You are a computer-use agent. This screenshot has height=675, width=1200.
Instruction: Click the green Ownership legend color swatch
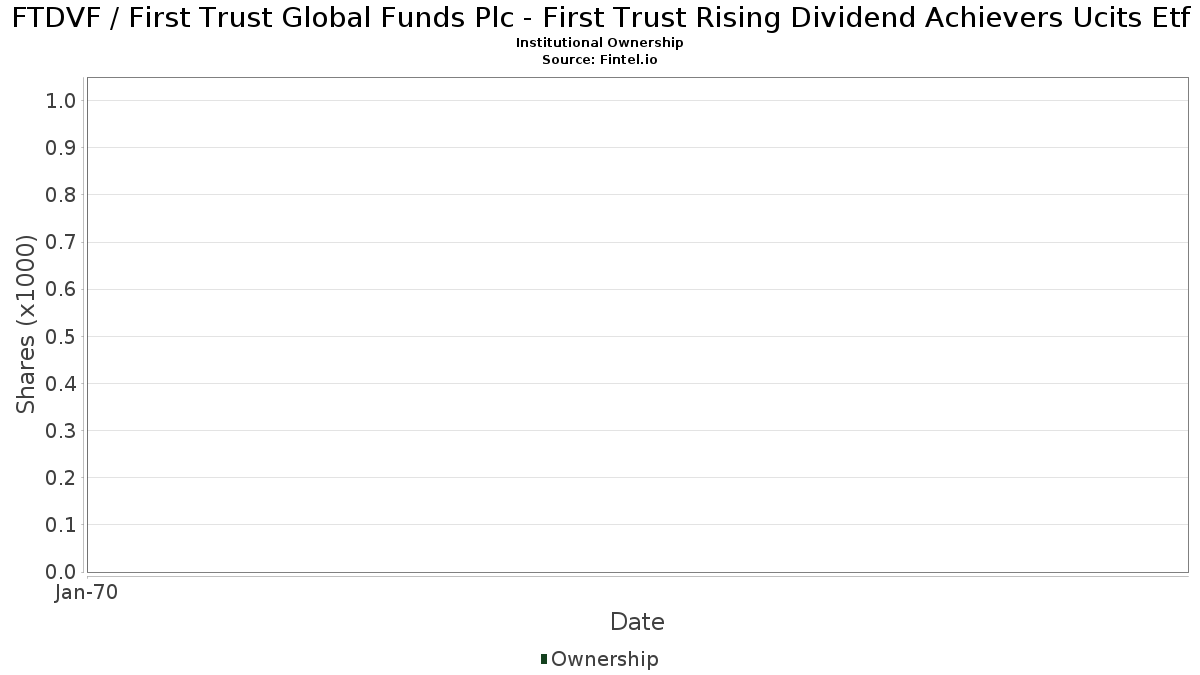pos(544,658)
